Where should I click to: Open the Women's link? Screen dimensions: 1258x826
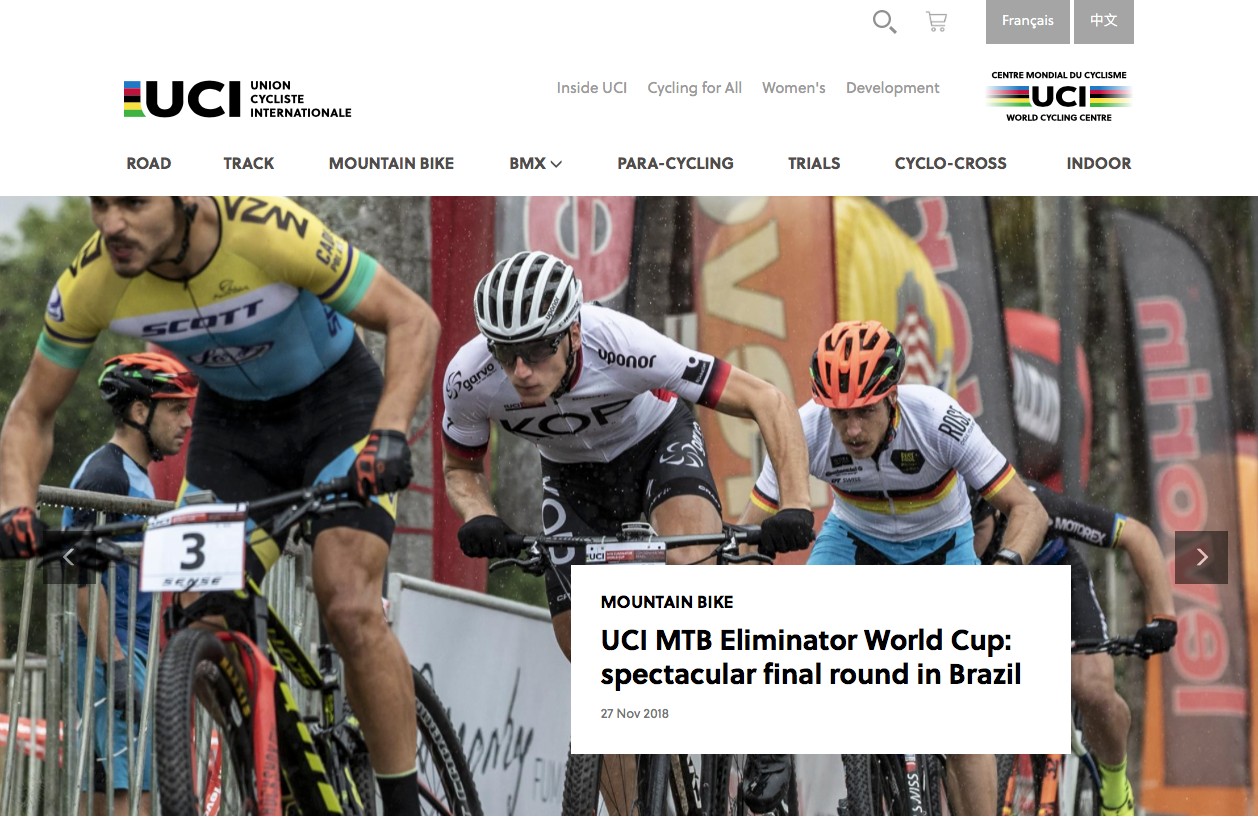coord(794,88)
